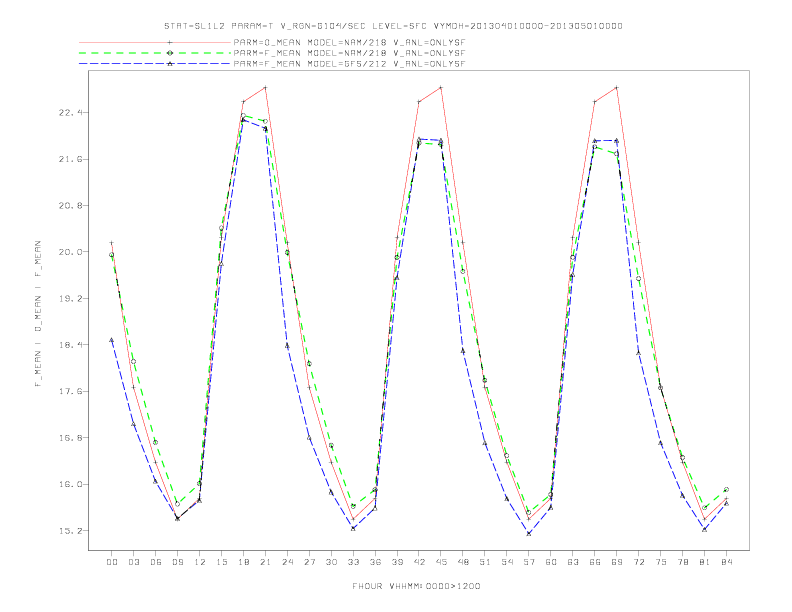Click y-axis tick value 21.6
792x612 pixels.
coord(70,159)
